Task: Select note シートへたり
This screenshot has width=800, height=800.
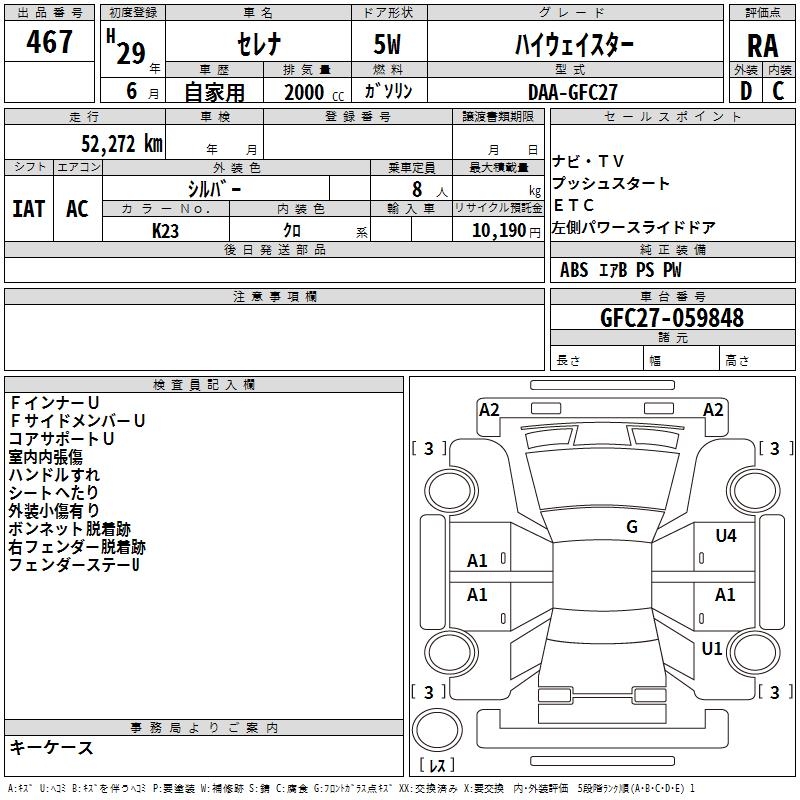Action: (54, 492)
